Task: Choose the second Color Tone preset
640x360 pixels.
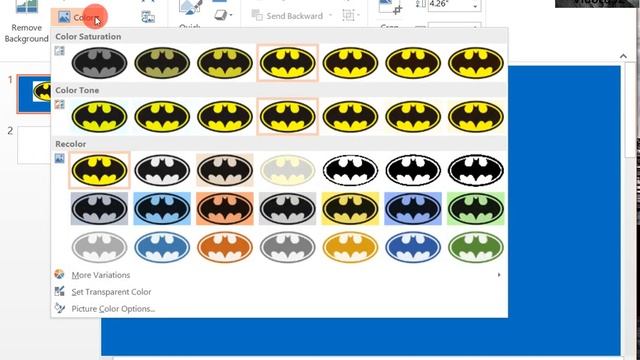Action: [x=162, y=117]
